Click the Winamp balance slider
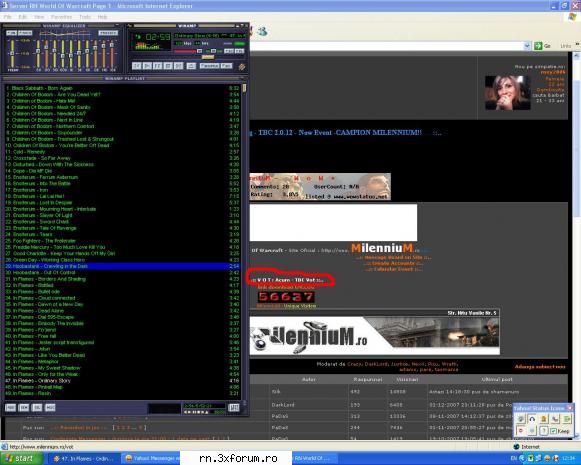This screenshot has height=465, width=581. pyautogui.click(x=213, y=51)
